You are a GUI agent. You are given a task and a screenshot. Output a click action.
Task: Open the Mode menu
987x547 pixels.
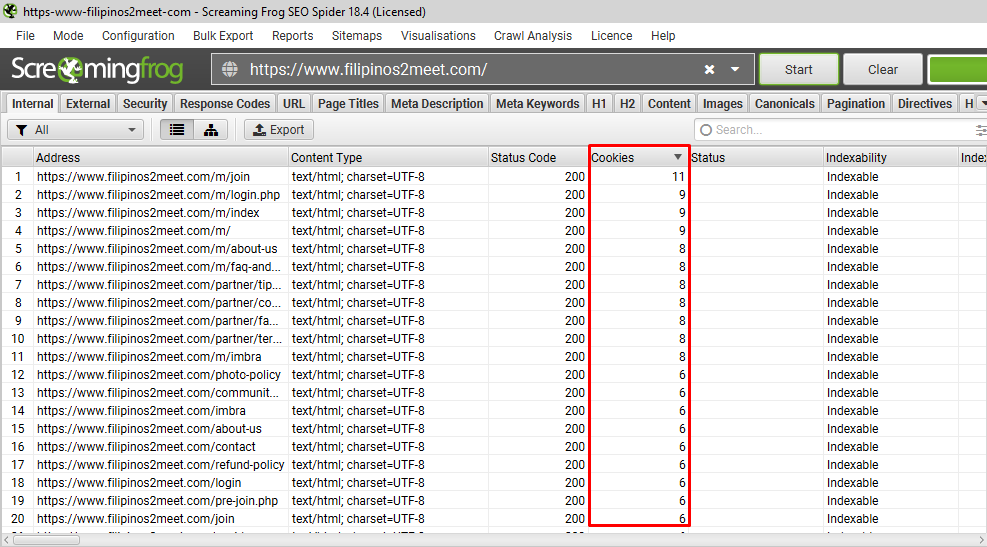[x=68, y=36]
